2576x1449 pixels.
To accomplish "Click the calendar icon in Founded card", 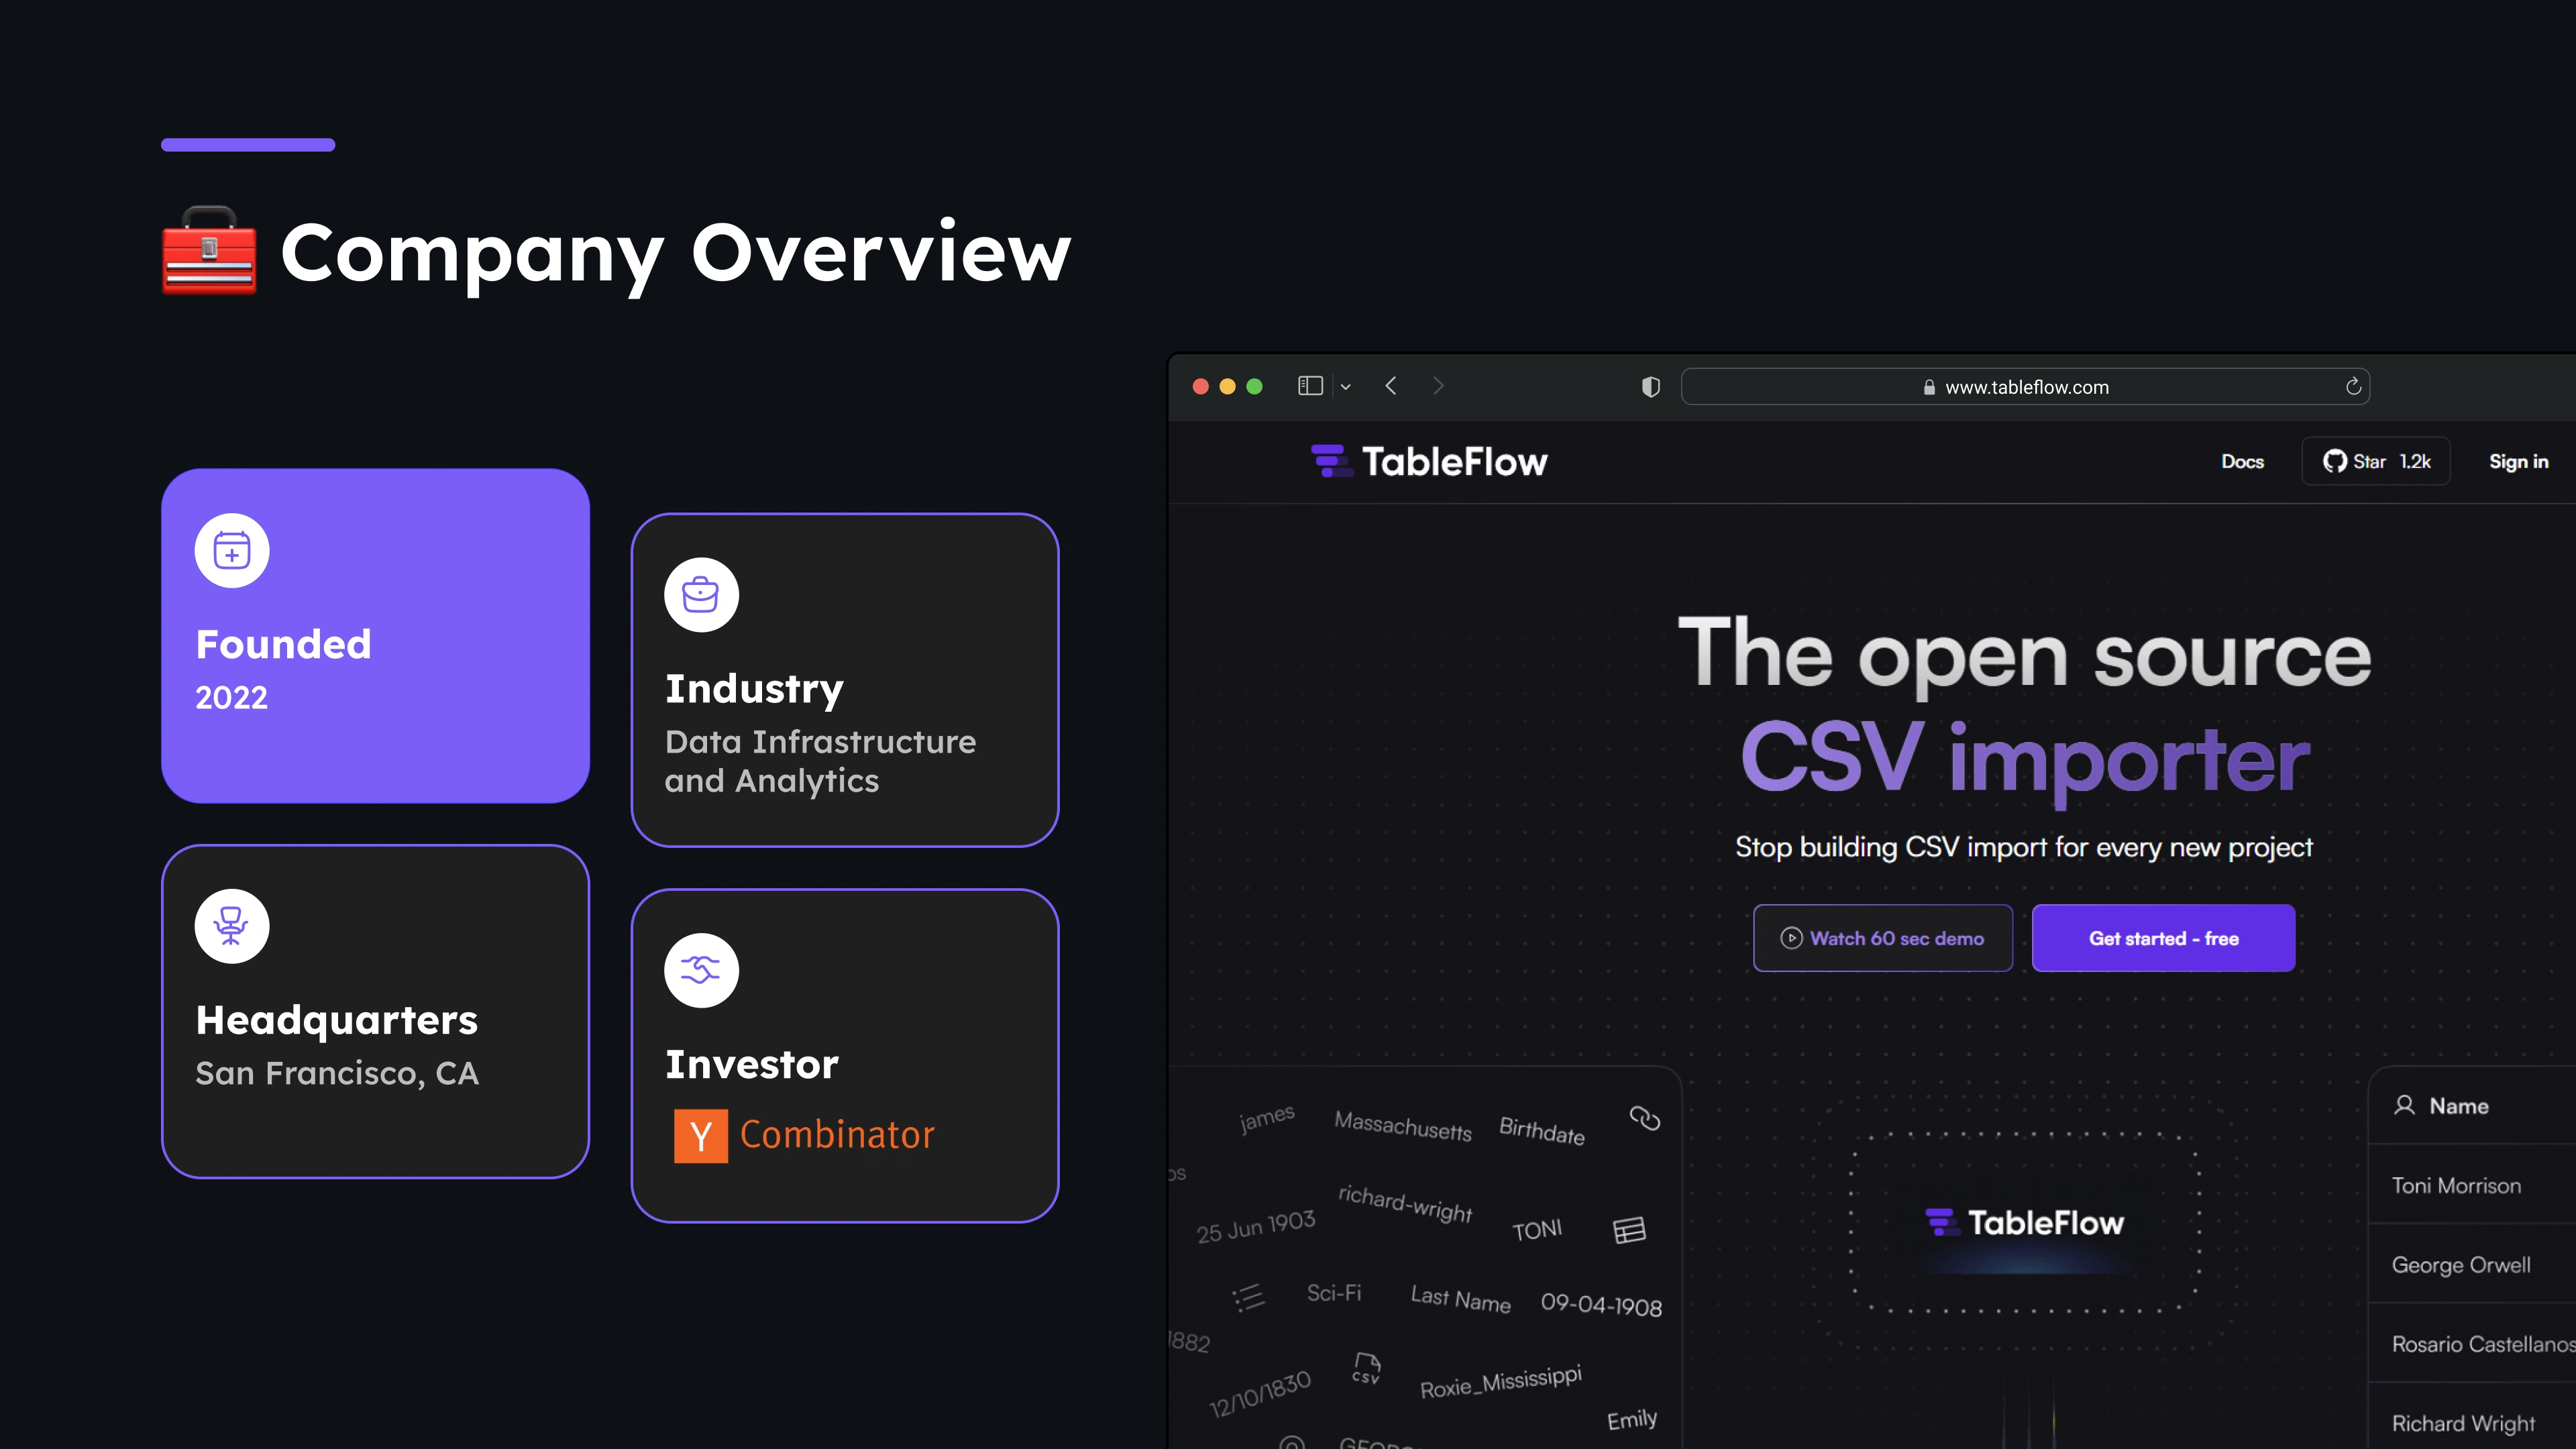I will (232, 550).
